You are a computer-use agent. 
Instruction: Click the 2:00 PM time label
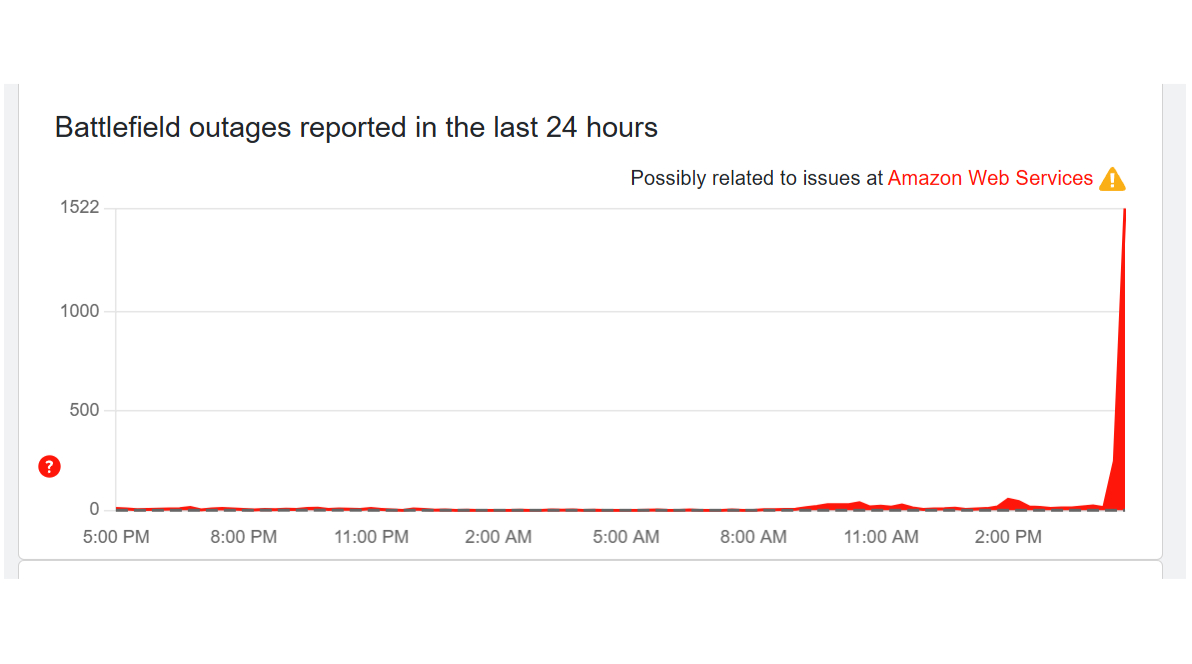point(1008,537)
